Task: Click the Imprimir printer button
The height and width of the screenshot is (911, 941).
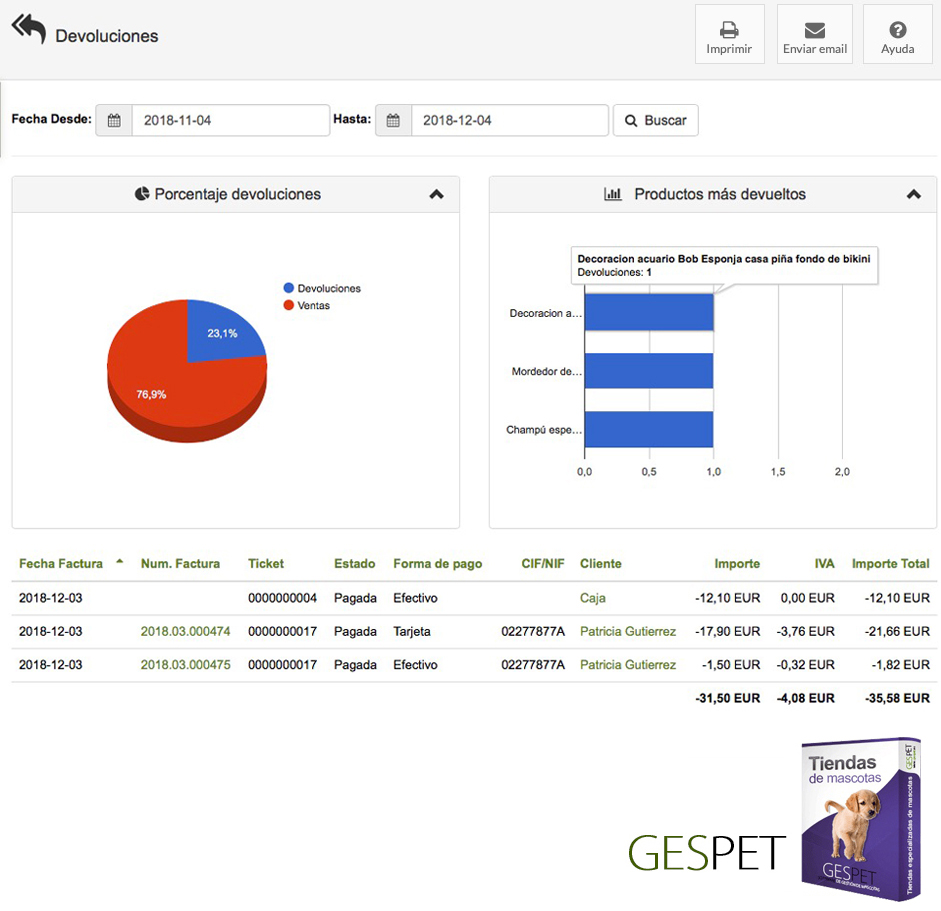Action: tap(729, 35)
